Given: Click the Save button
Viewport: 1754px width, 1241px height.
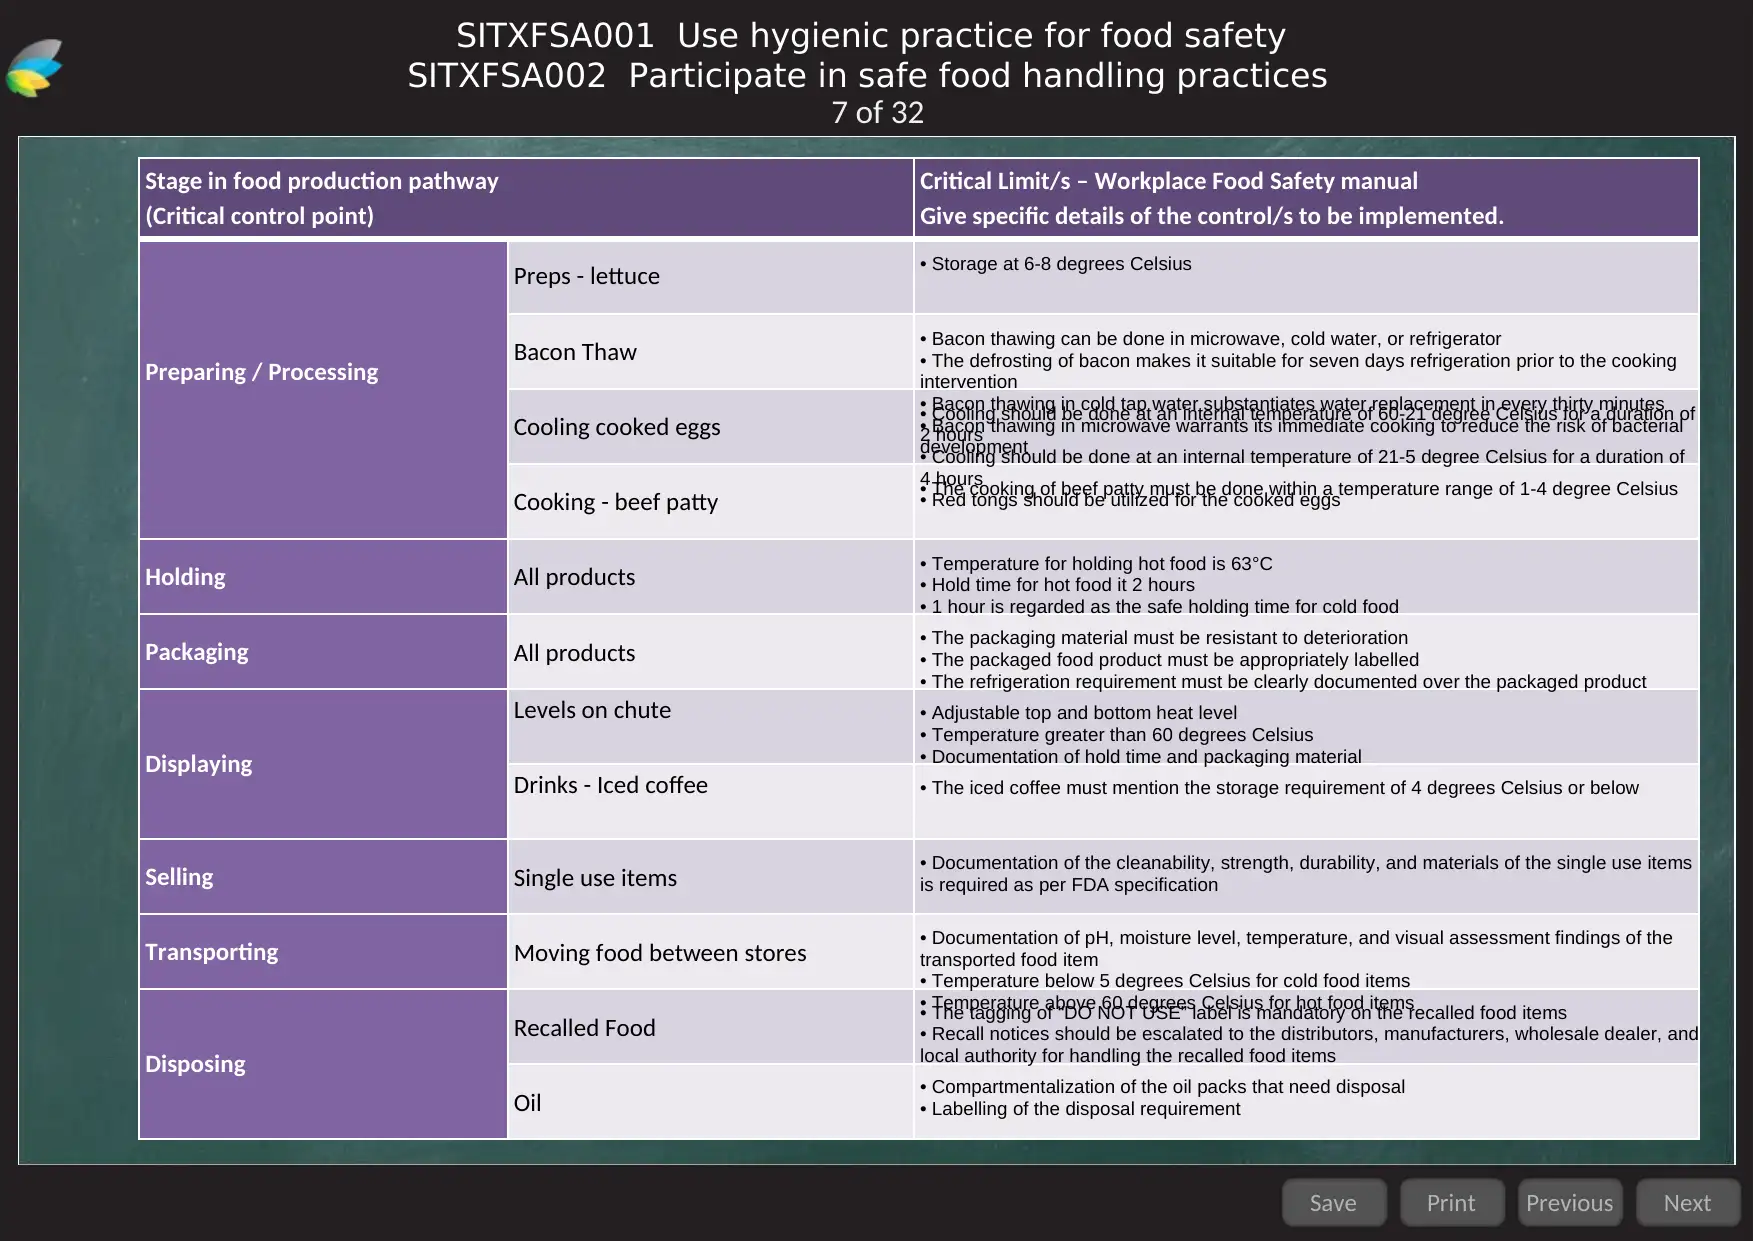Looking at the screenshot, I should pyautogui.click(x=1334, y=1202).
